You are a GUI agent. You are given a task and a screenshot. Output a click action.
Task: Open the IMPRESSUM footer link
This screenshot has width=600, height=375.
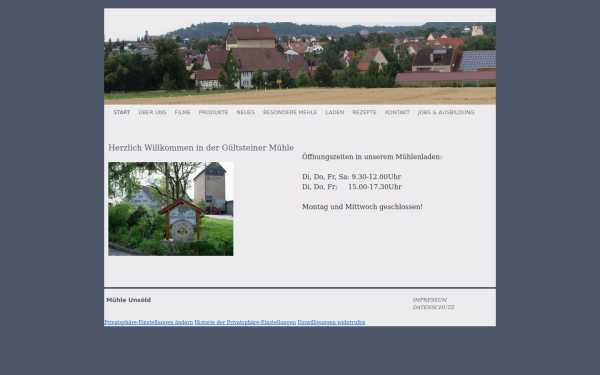coord(430,300)
